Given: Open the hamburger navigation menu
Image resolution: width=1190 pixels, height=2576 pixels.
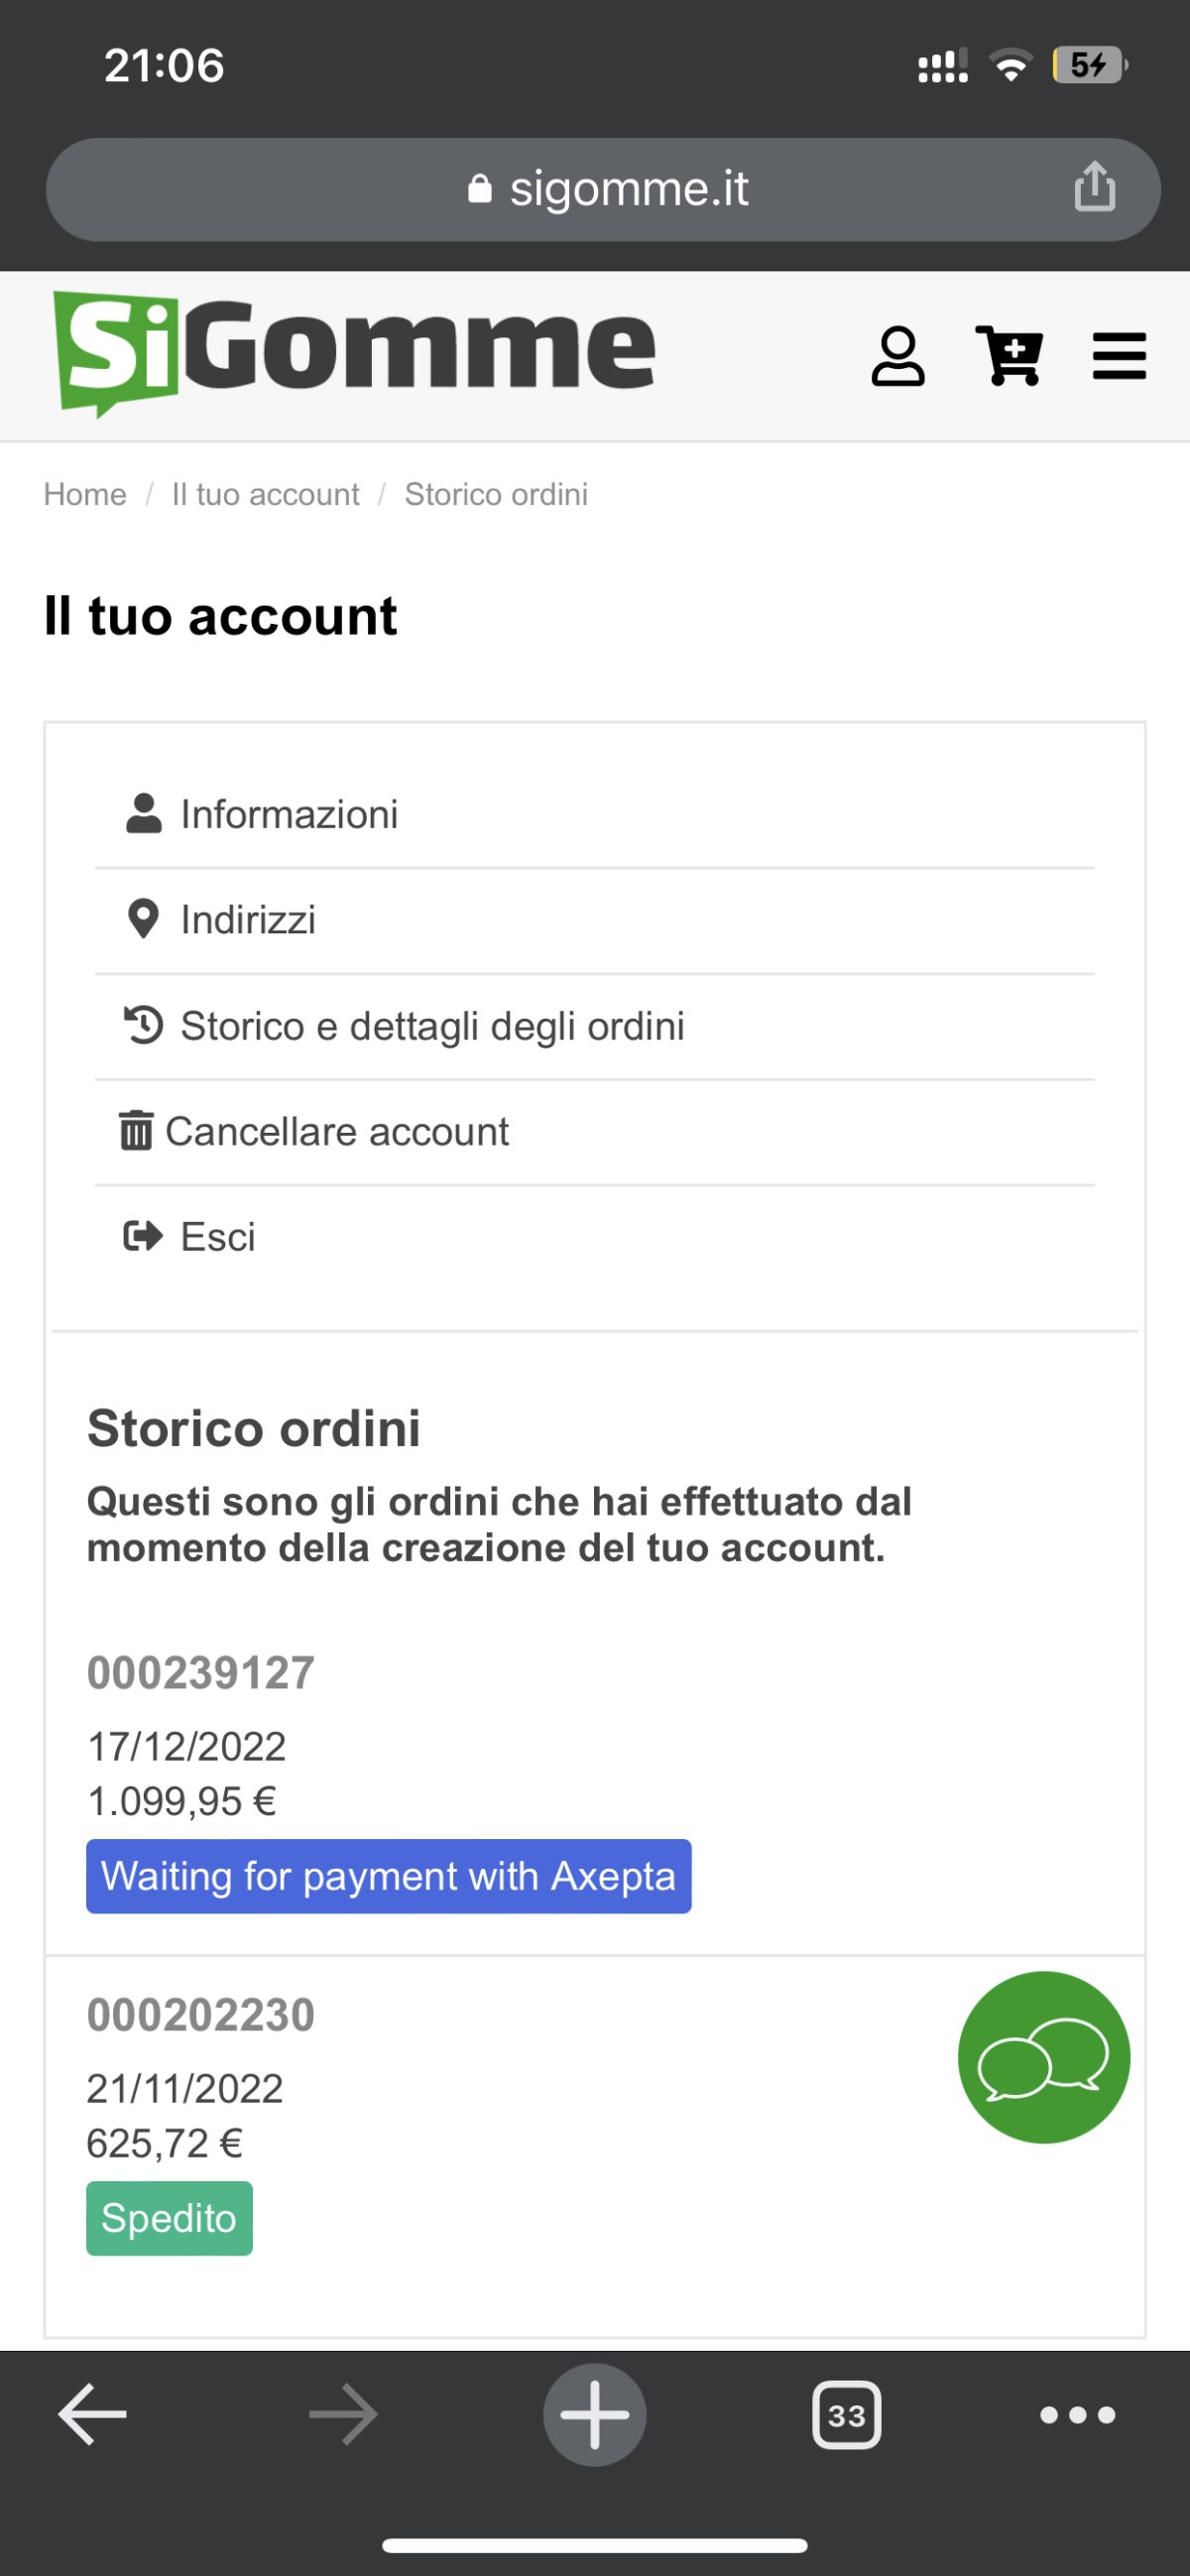Looking at the screenshot, I should tap(1119, 356).
